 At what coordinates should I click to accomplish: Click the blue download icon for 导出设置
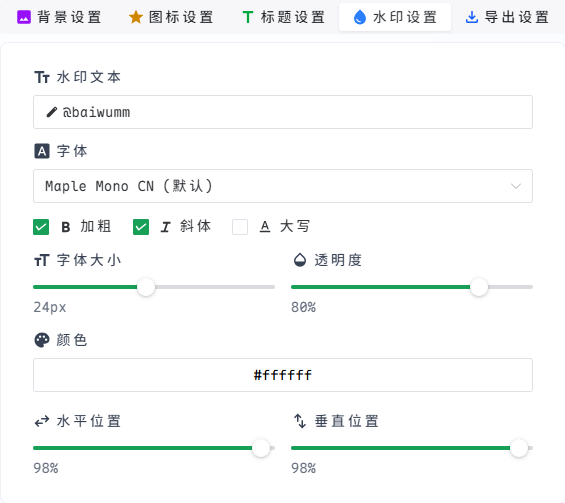coord(472,17)
